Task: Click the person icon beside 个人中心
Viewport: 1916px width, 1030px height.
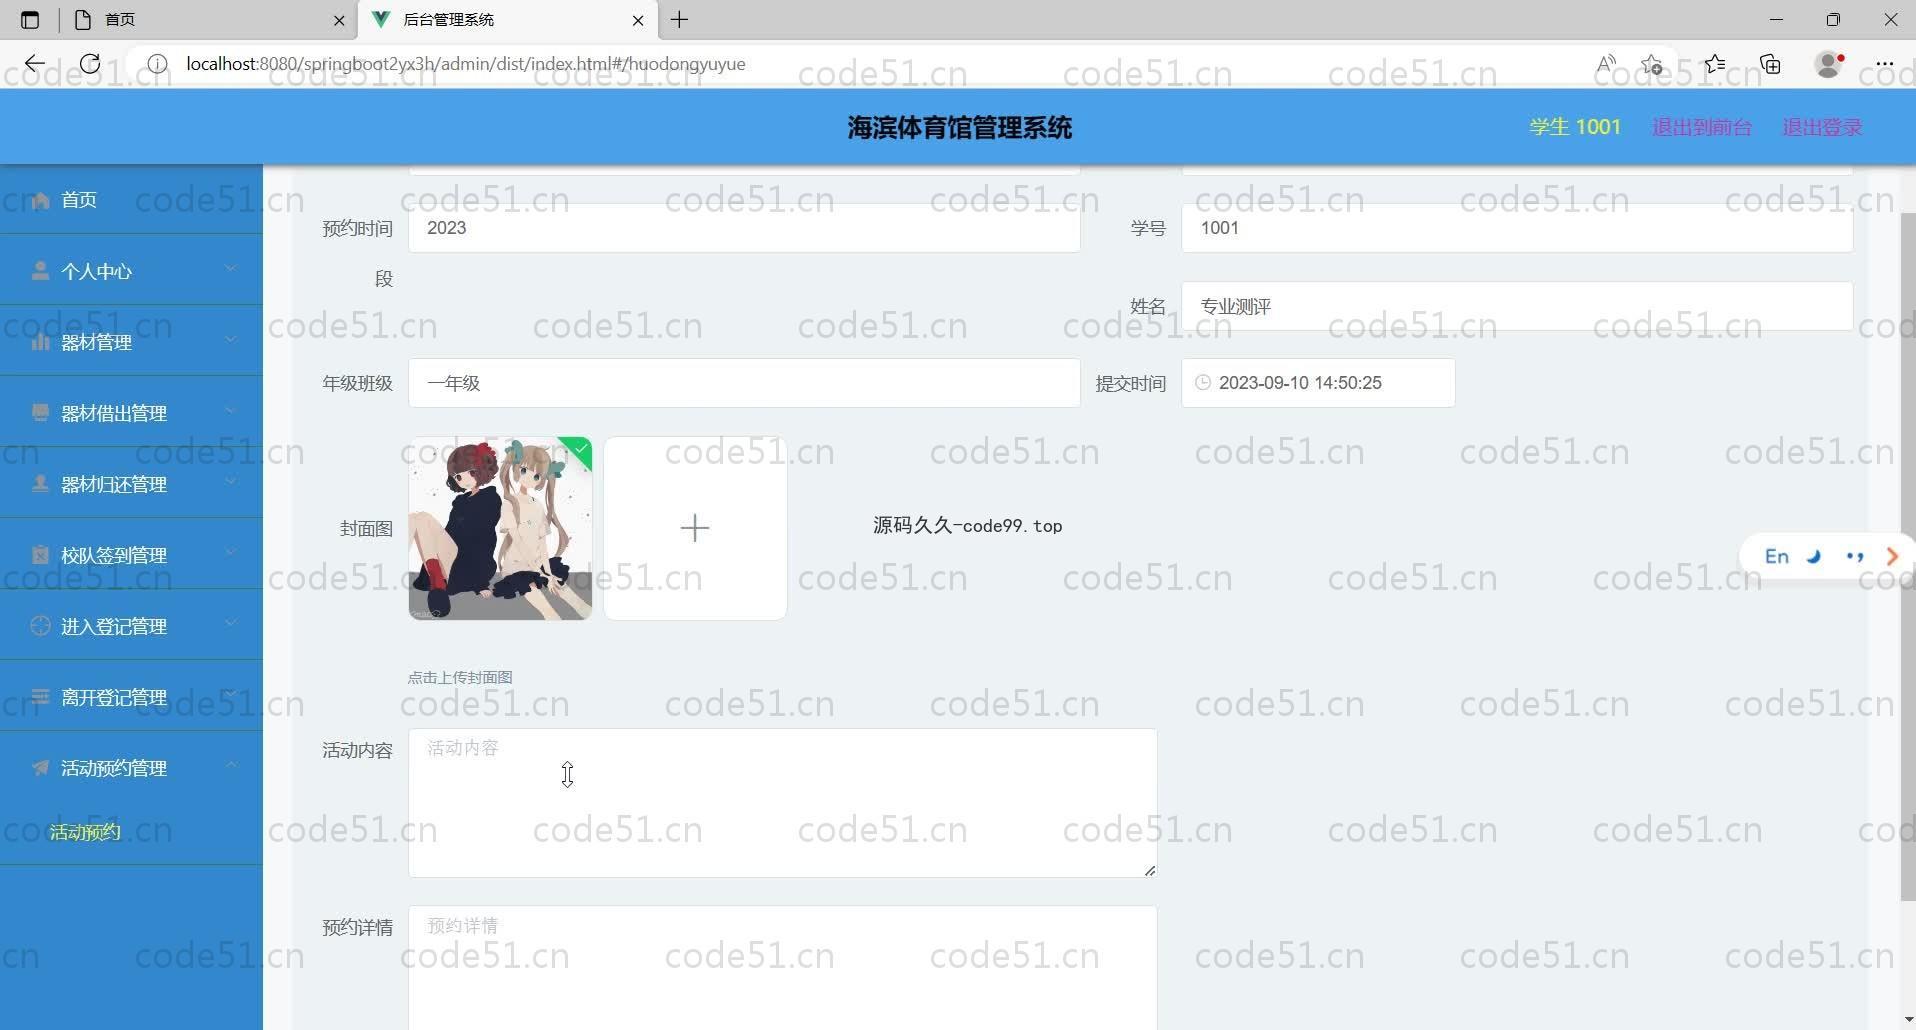Action: point(41,271)
